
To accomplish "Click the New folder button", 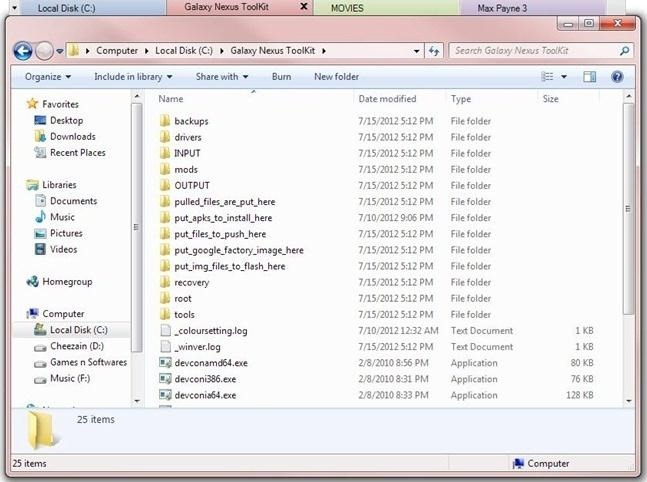I will click(x=336, y=77).
